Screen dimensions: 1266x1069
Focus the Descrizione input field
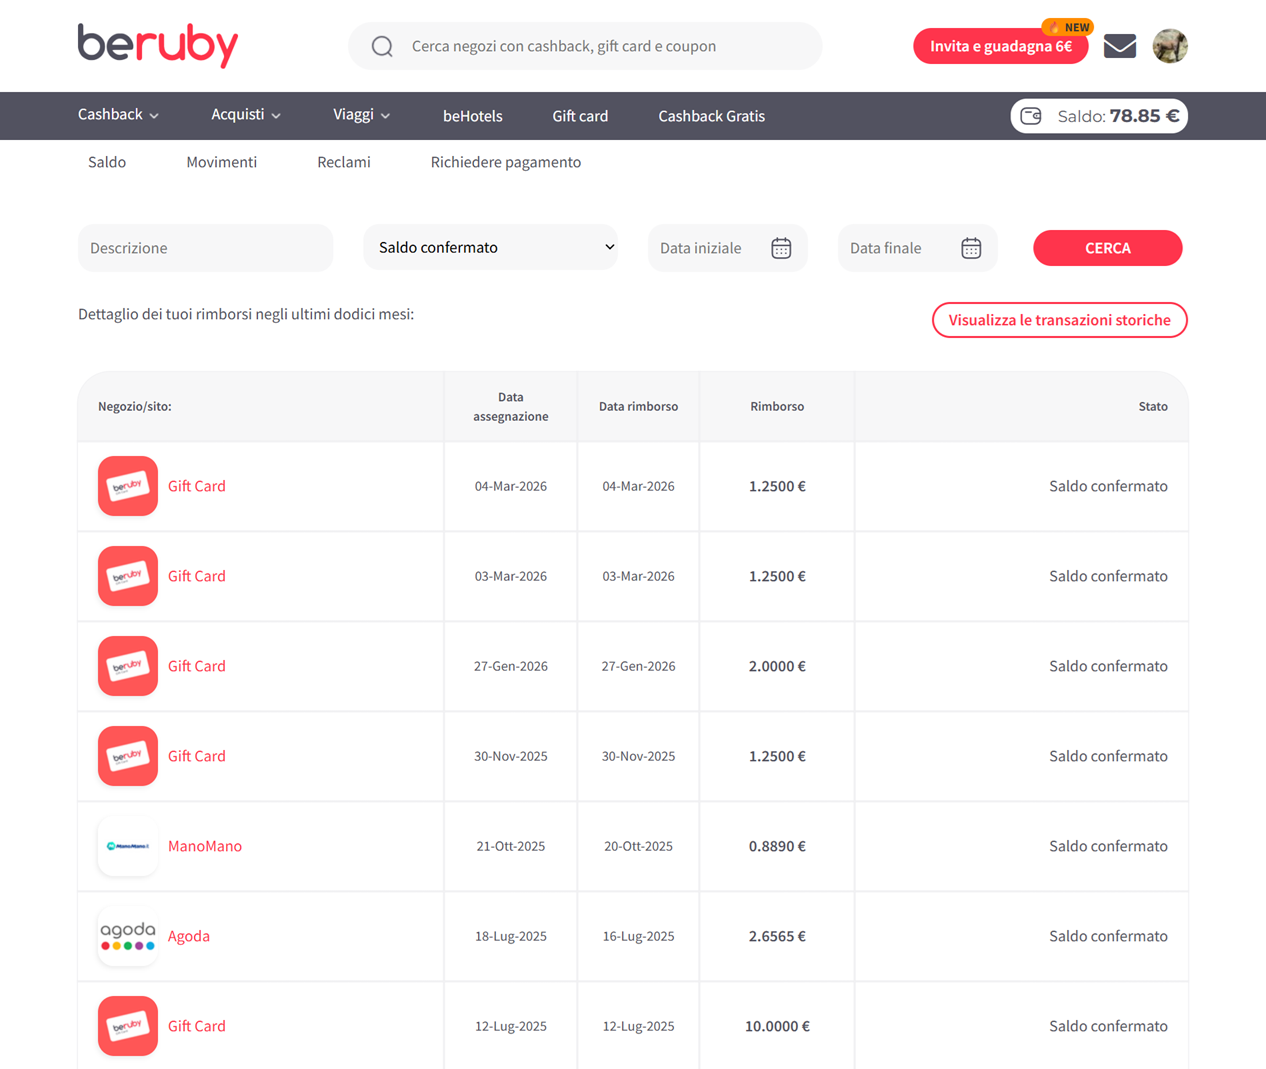[206, 248]
